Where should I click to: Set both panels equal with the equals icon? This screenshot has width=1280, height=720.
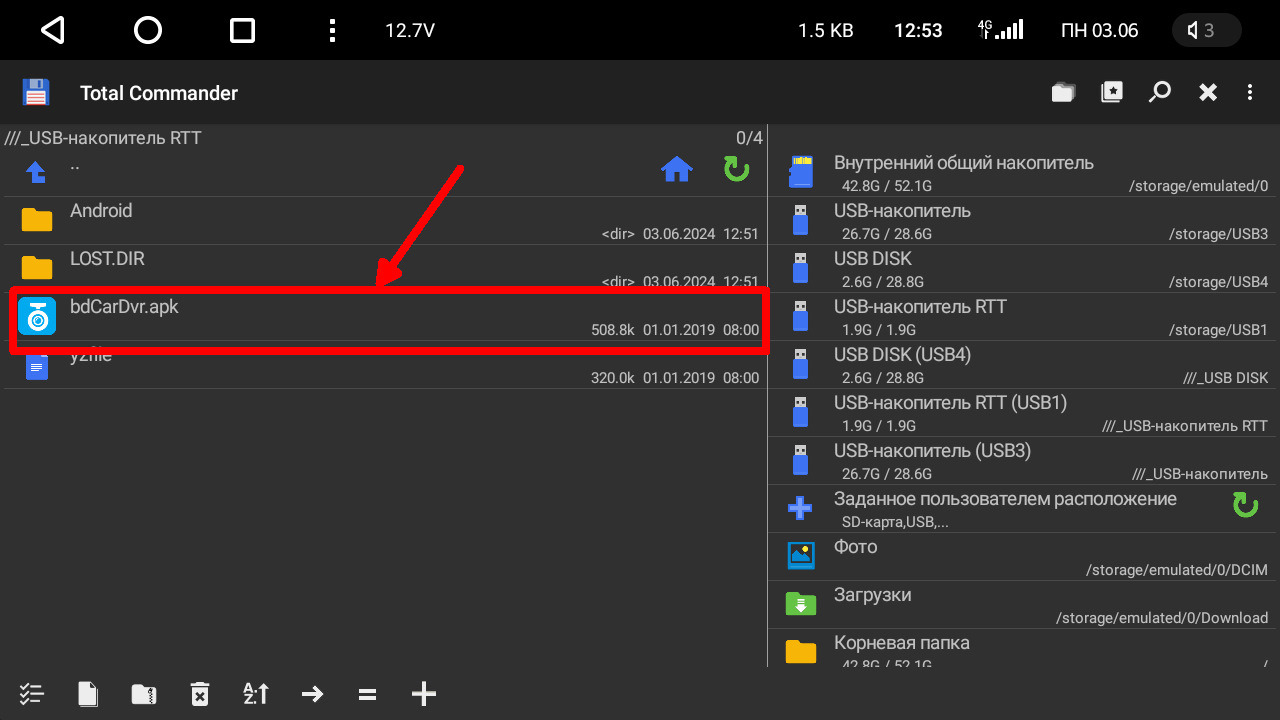pos(368,694)
